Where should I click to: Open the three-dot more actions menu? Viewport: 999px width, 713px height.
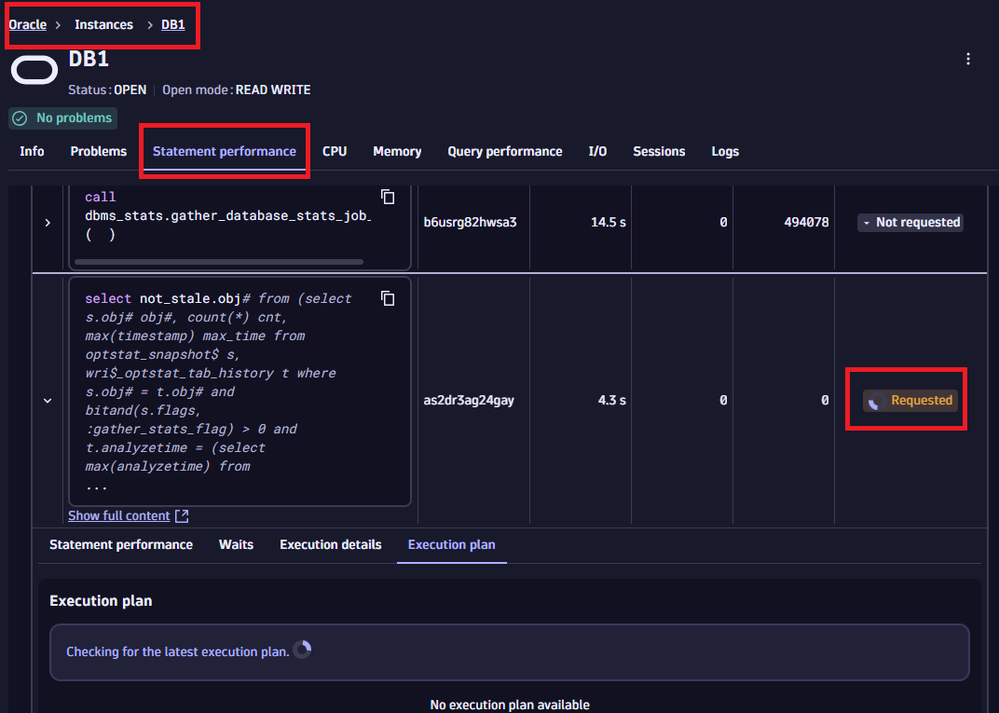point(967,59)
